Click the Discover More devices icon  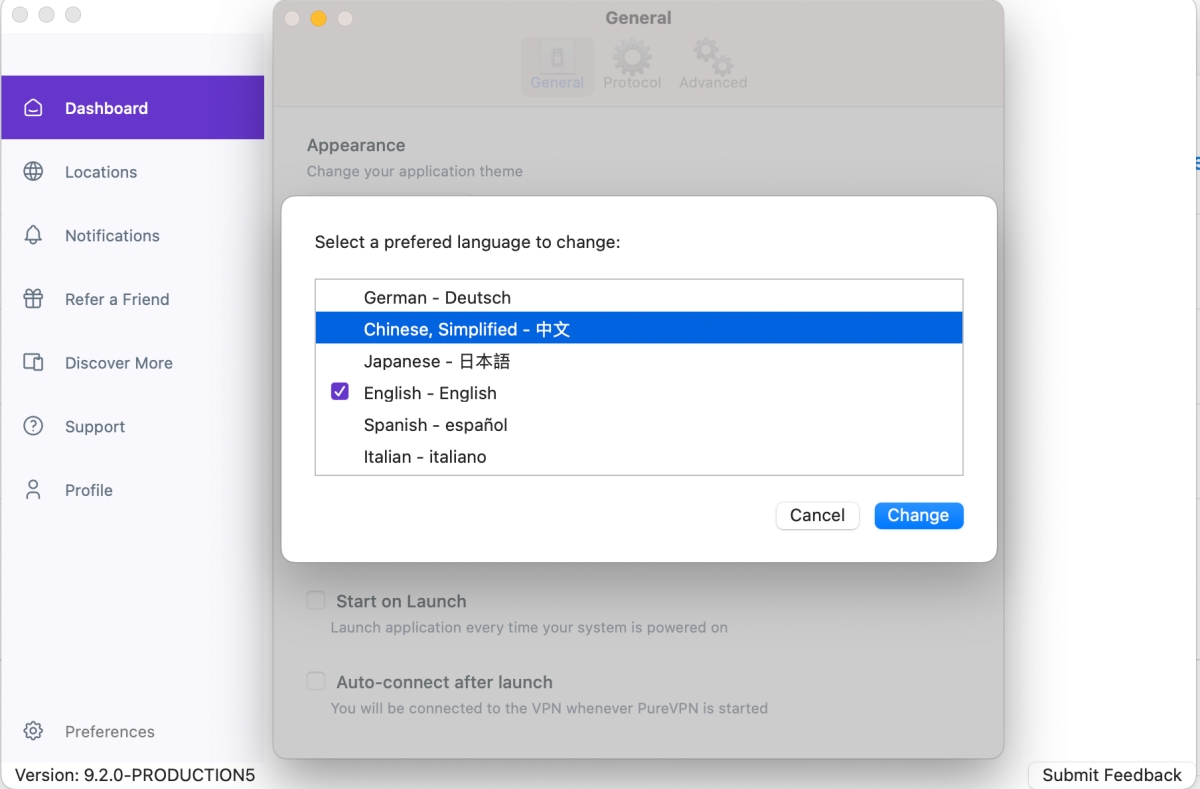coord(33,363)
